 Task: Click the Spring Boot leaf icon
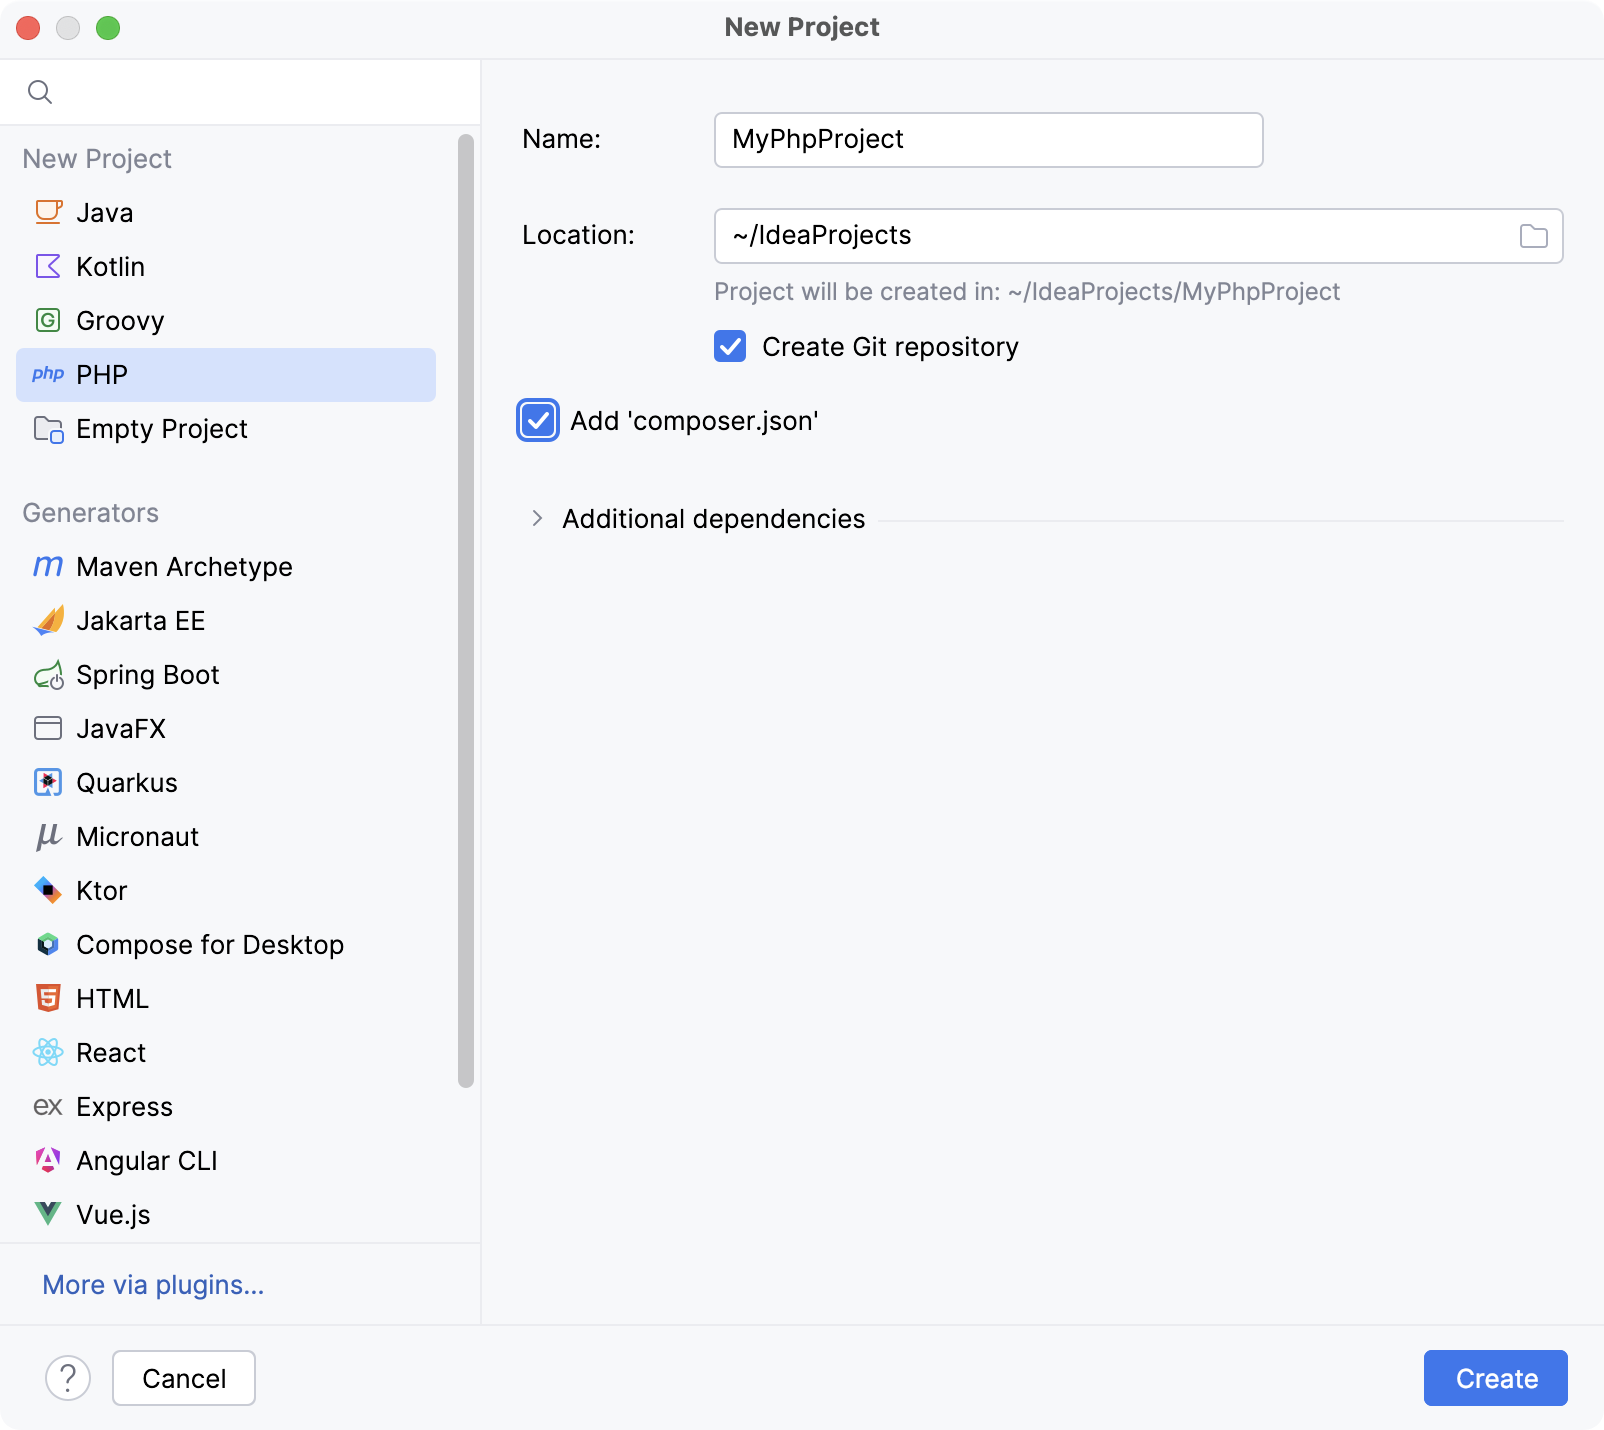click(x=47, y=674)
